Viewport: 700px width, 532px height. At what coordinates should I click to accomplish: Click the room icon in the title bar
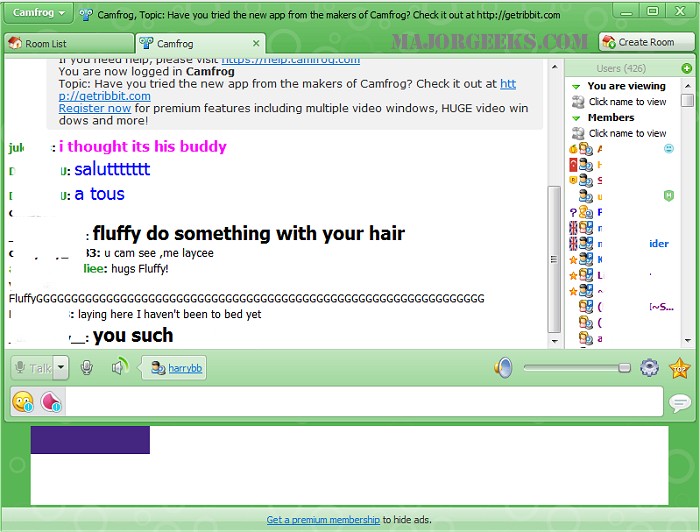[x=86, y=14]
